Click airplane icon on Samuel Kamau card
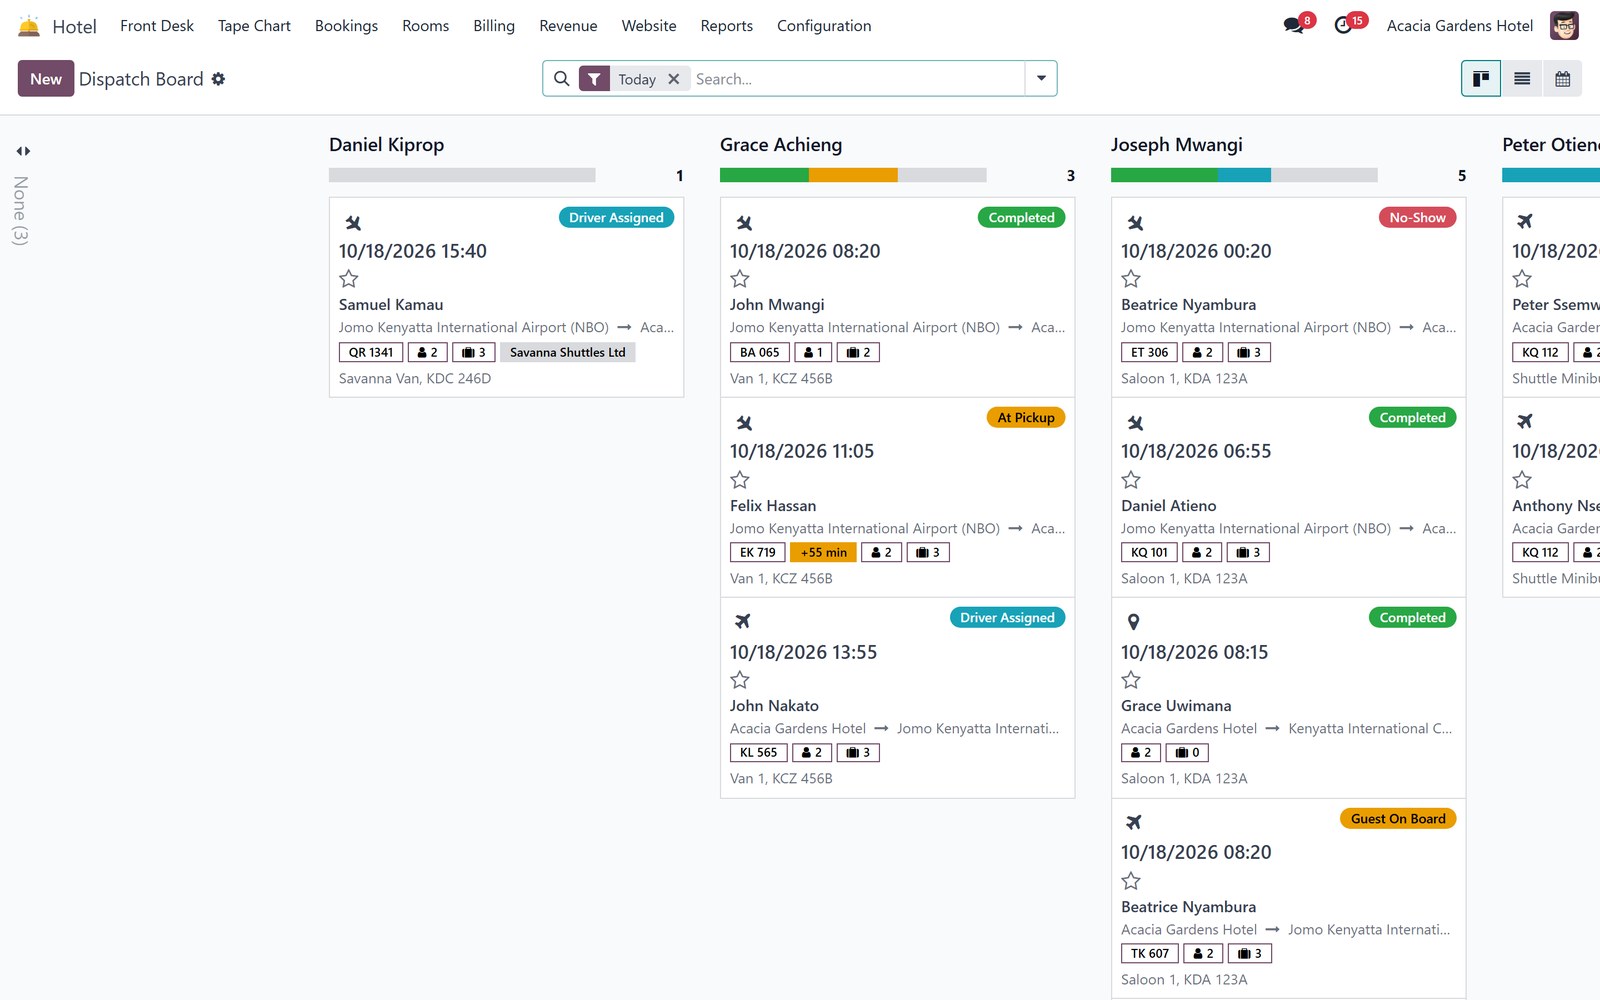 353,223
